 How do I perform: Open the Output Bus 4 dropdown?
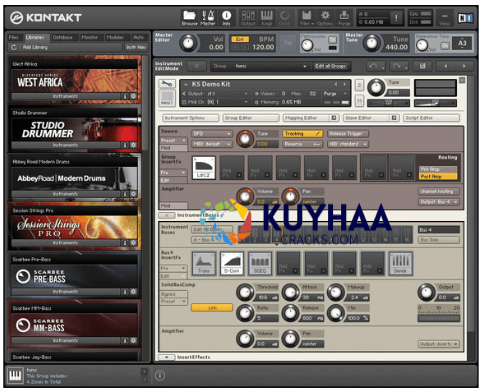point(439,202)
